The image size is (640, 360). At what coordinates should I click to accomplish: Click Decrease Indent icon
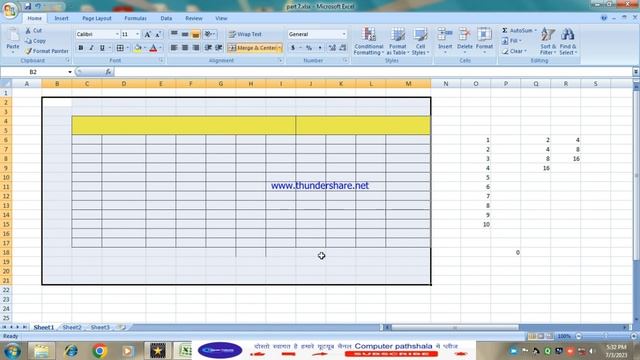point(209,48)
